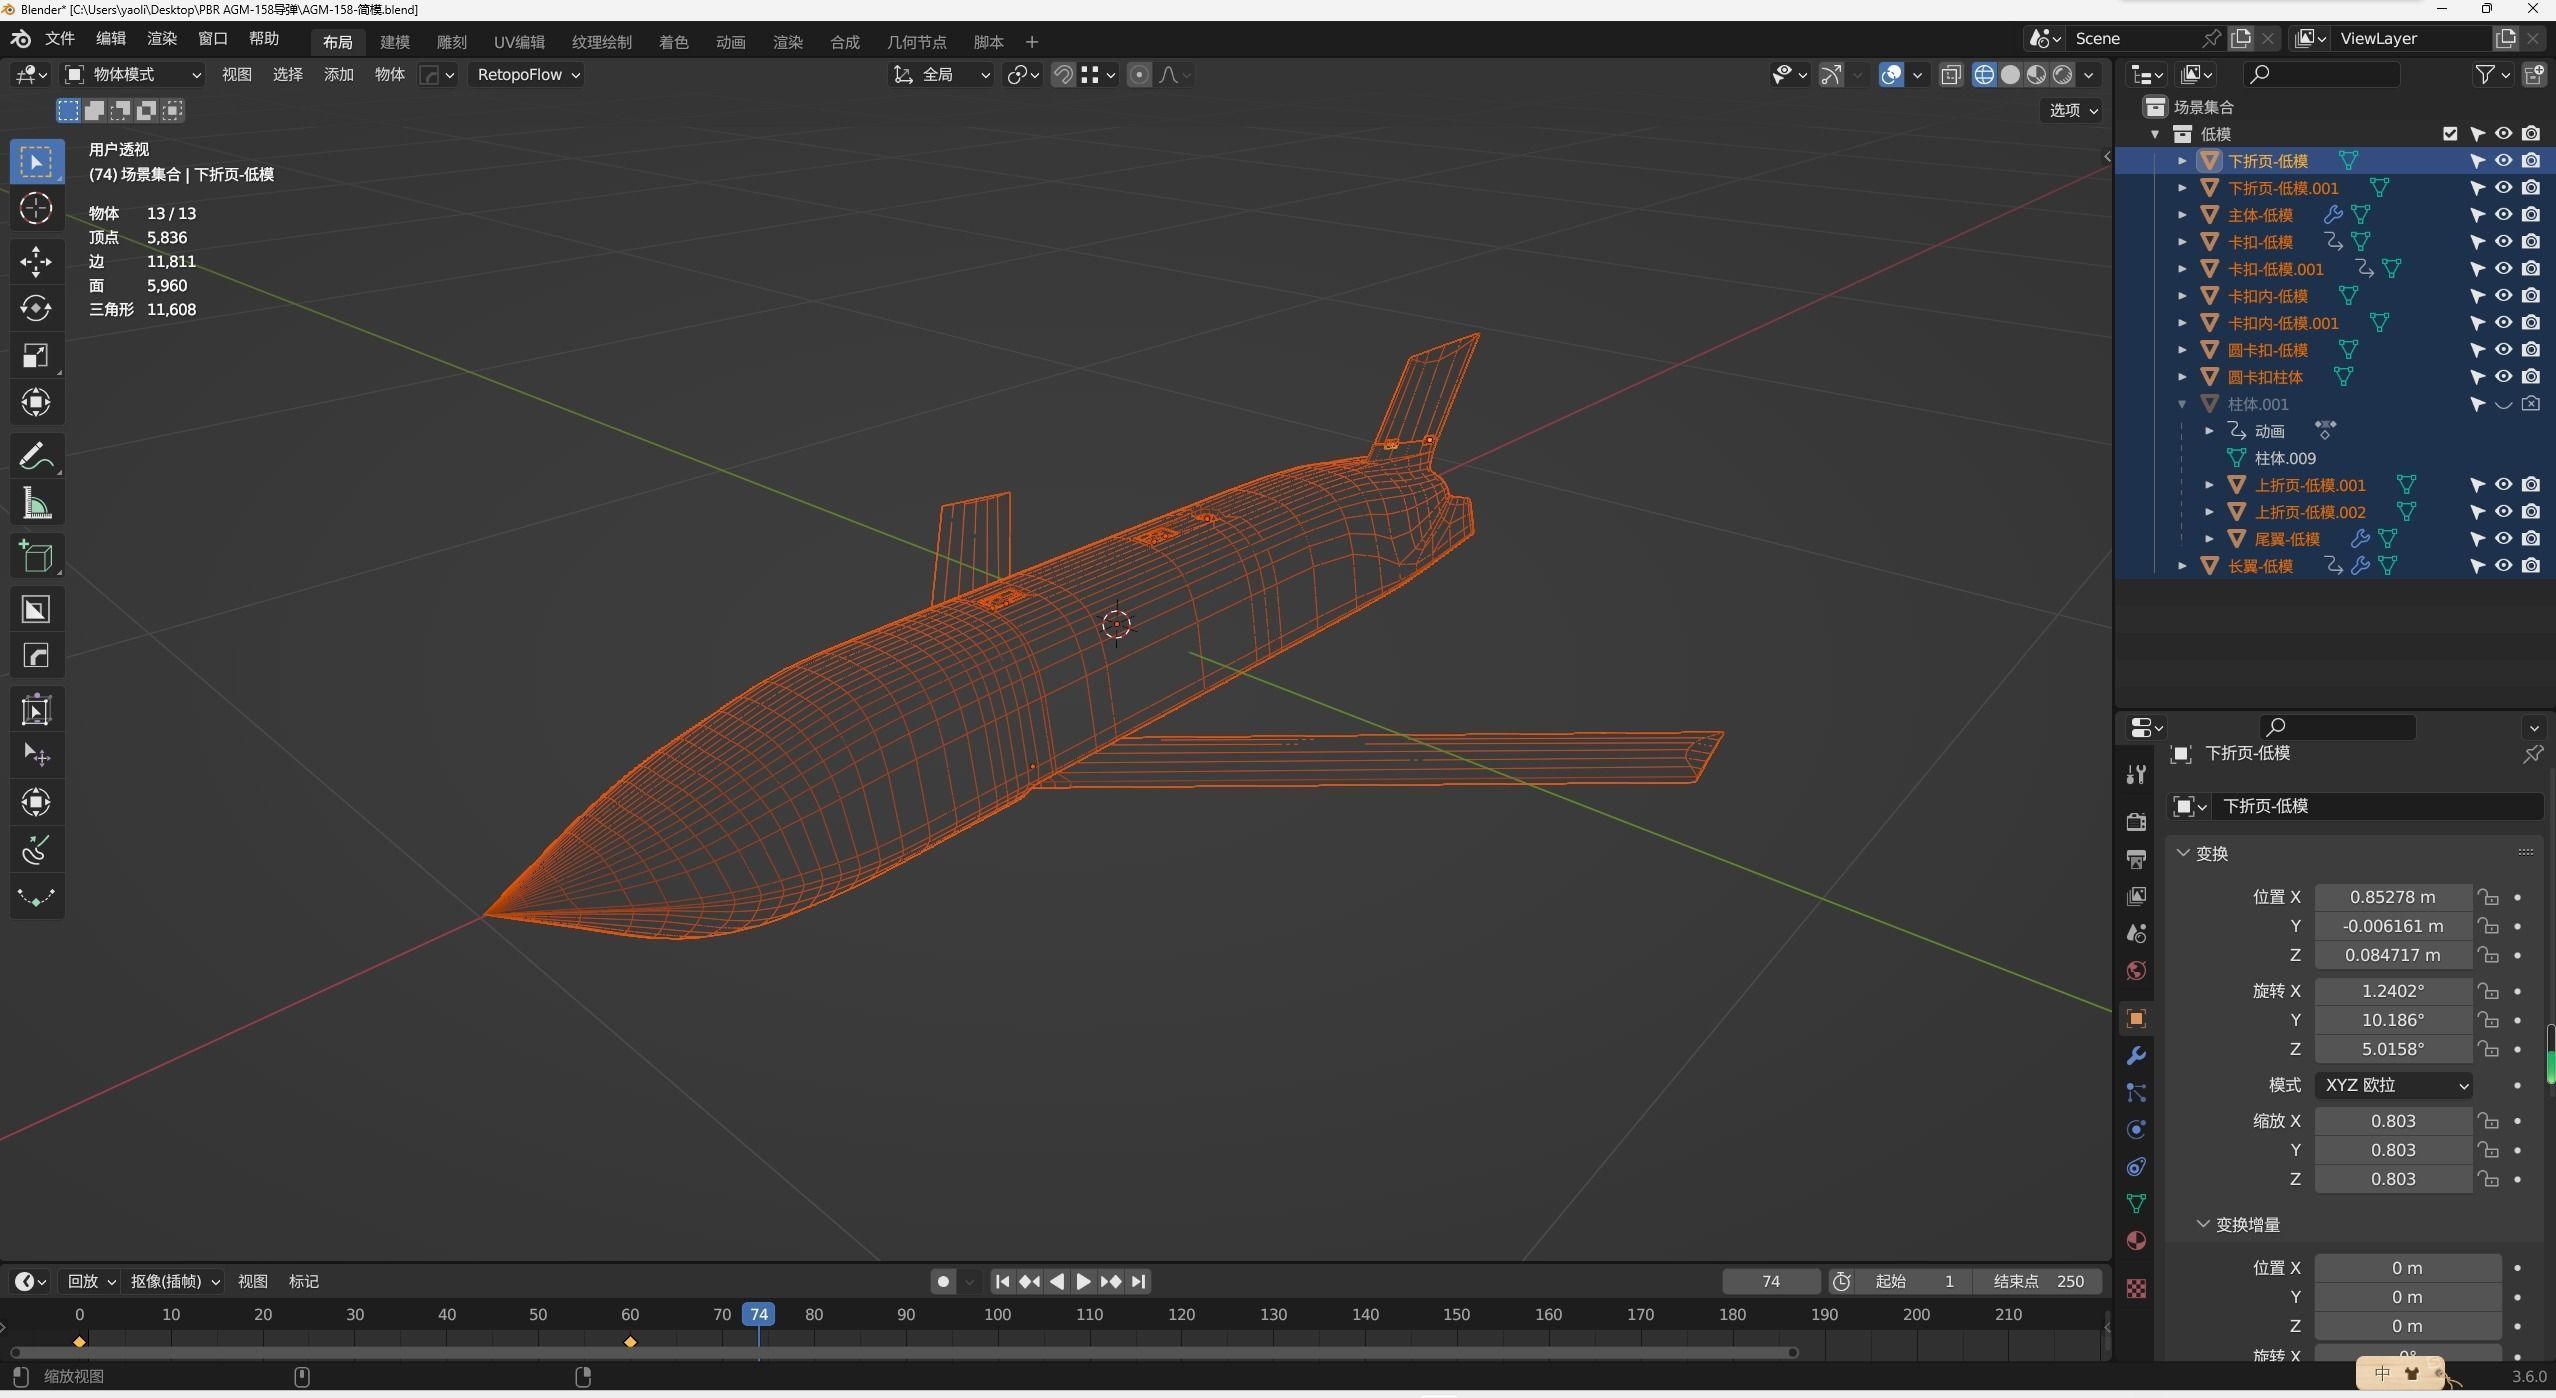Add a new workspace tab
Screen dimensions: 2556x1398
pyautogui.click(x=1032, y=42)
